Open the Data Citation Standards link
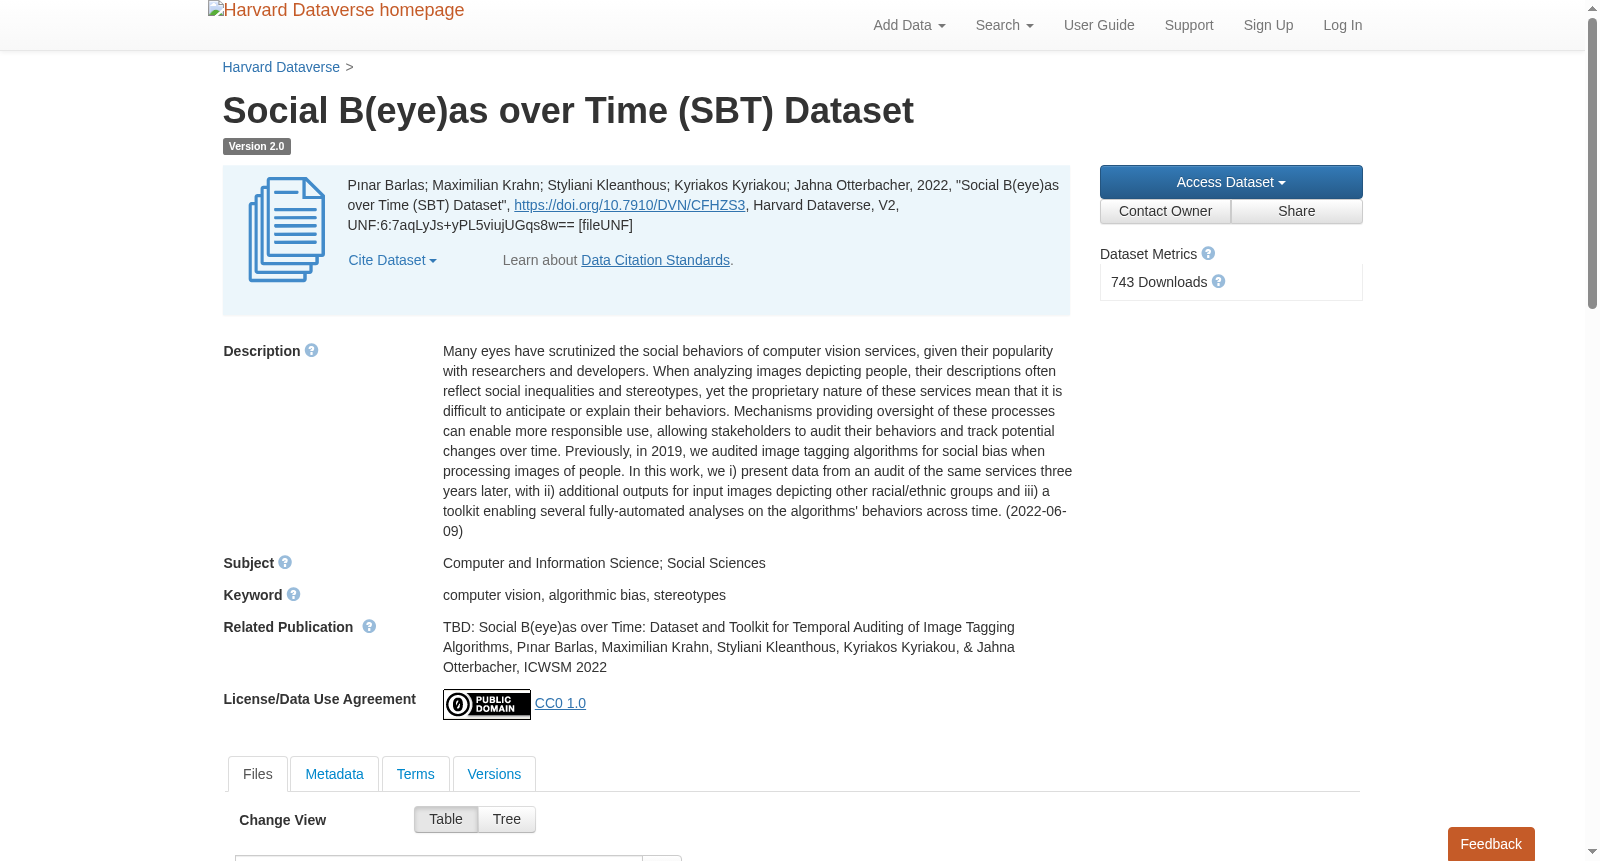This screenshot has width=1600, height=861. [x=655, y=260]
